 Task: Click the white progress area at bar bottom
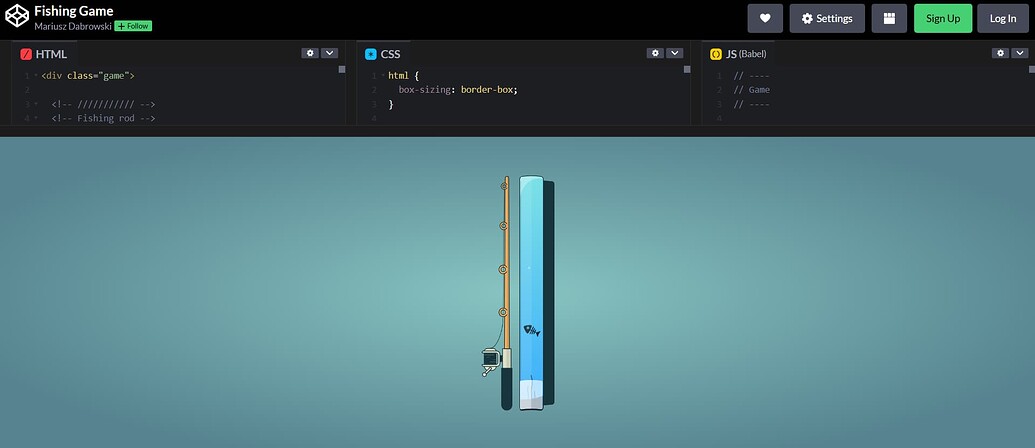531,395
